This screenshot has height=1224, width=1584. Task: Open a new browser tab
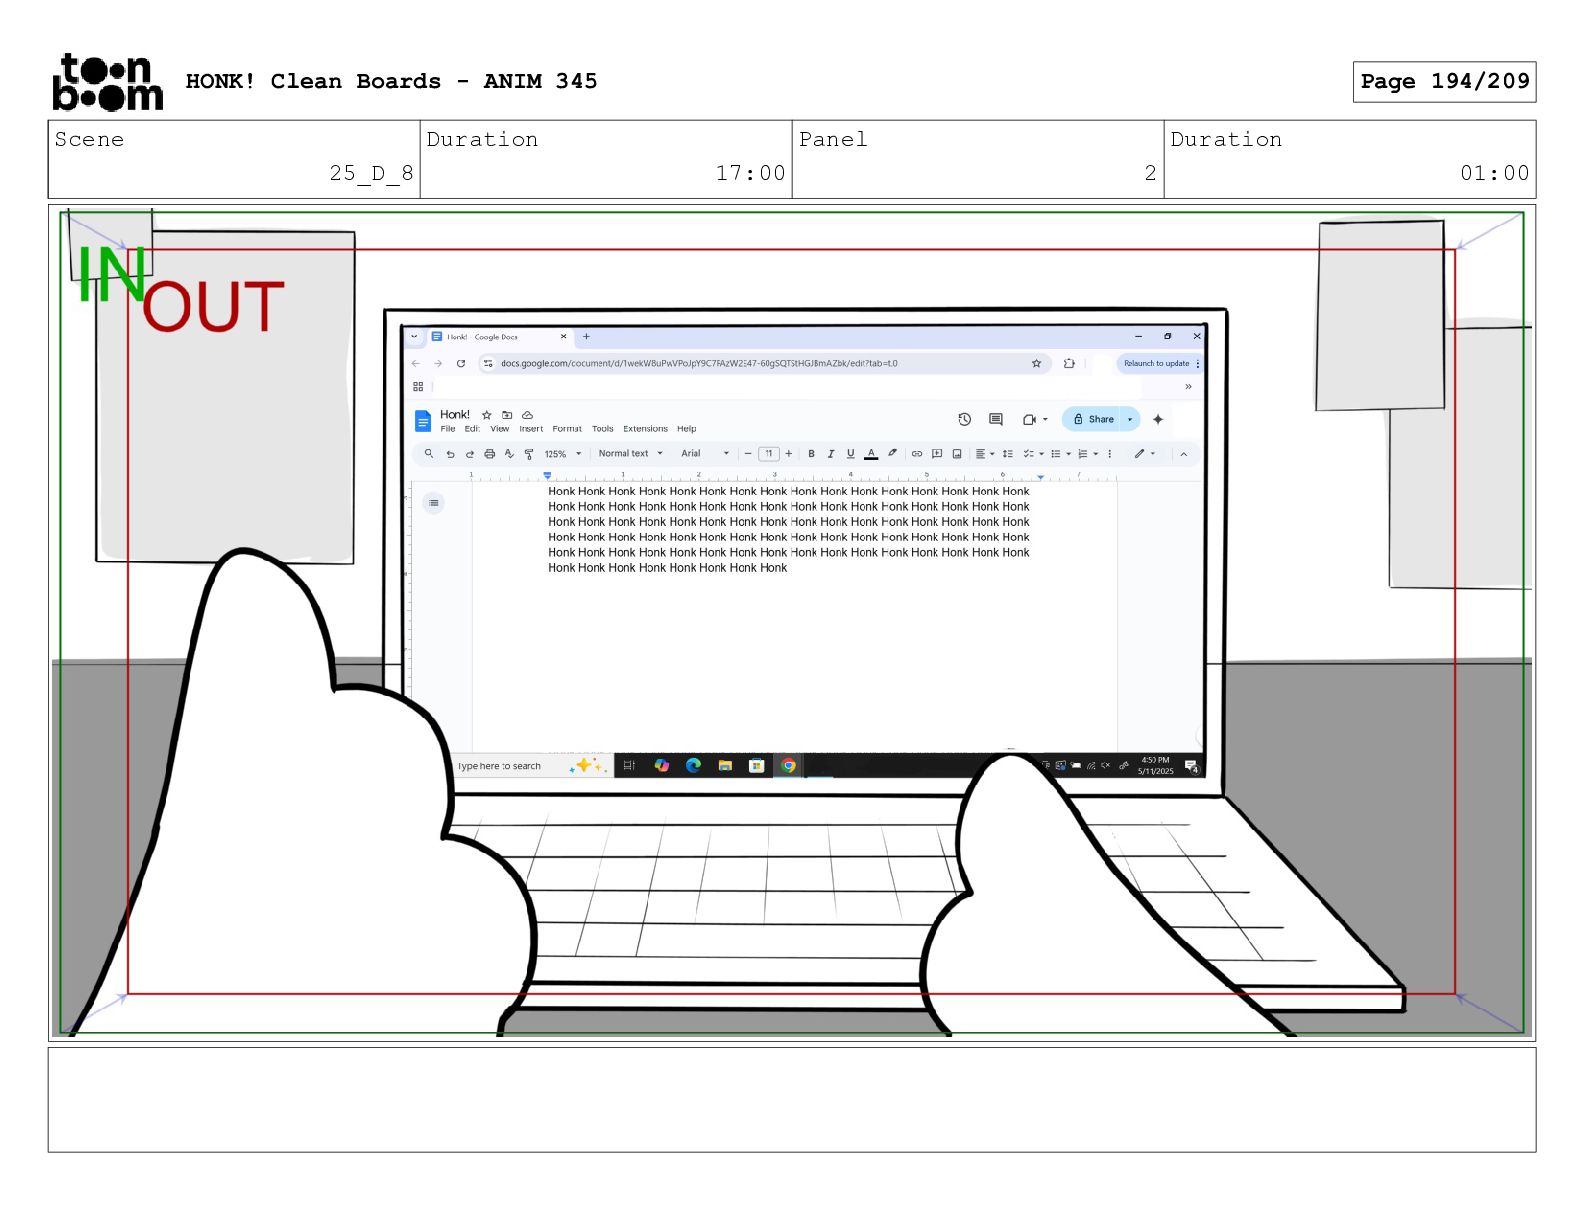(x=587, y=337)
